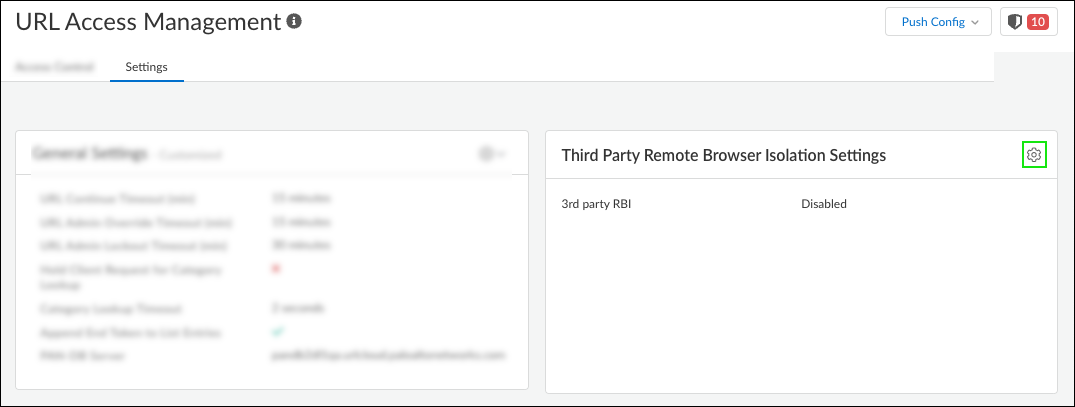Viewport: 1075px width, 407px height.
Task: Click the 3rd party RBI label
Action: [x=596, y=204]
